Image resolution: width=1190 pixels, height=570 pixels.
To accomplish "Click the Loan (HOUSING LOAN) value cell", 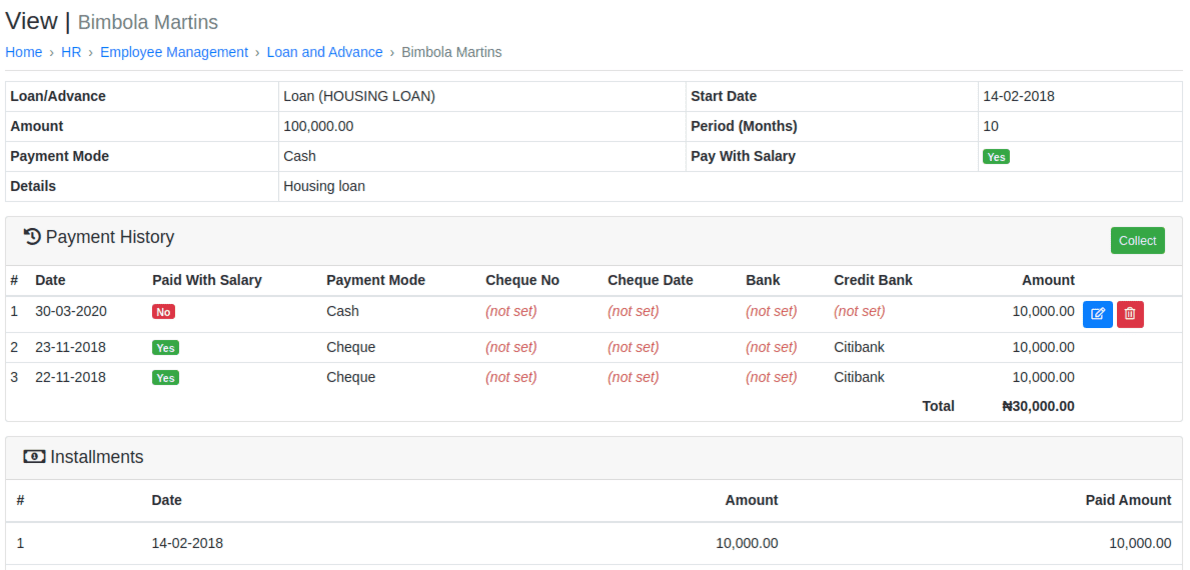I will click(x=359, y=97).
